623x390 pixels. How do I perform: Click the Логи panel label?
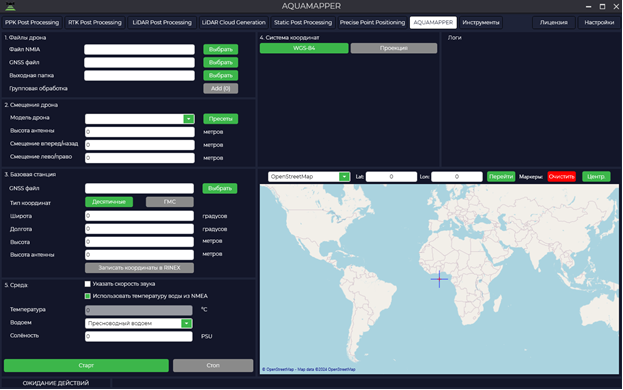point(455,38)
